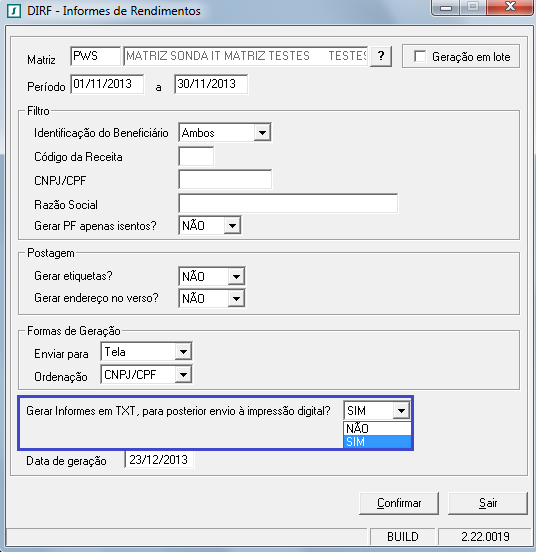This screenshot has height=552, width=536.
Task: Click the Código da Receita input field
Action: pyautogui.click(x=196, y=156)
